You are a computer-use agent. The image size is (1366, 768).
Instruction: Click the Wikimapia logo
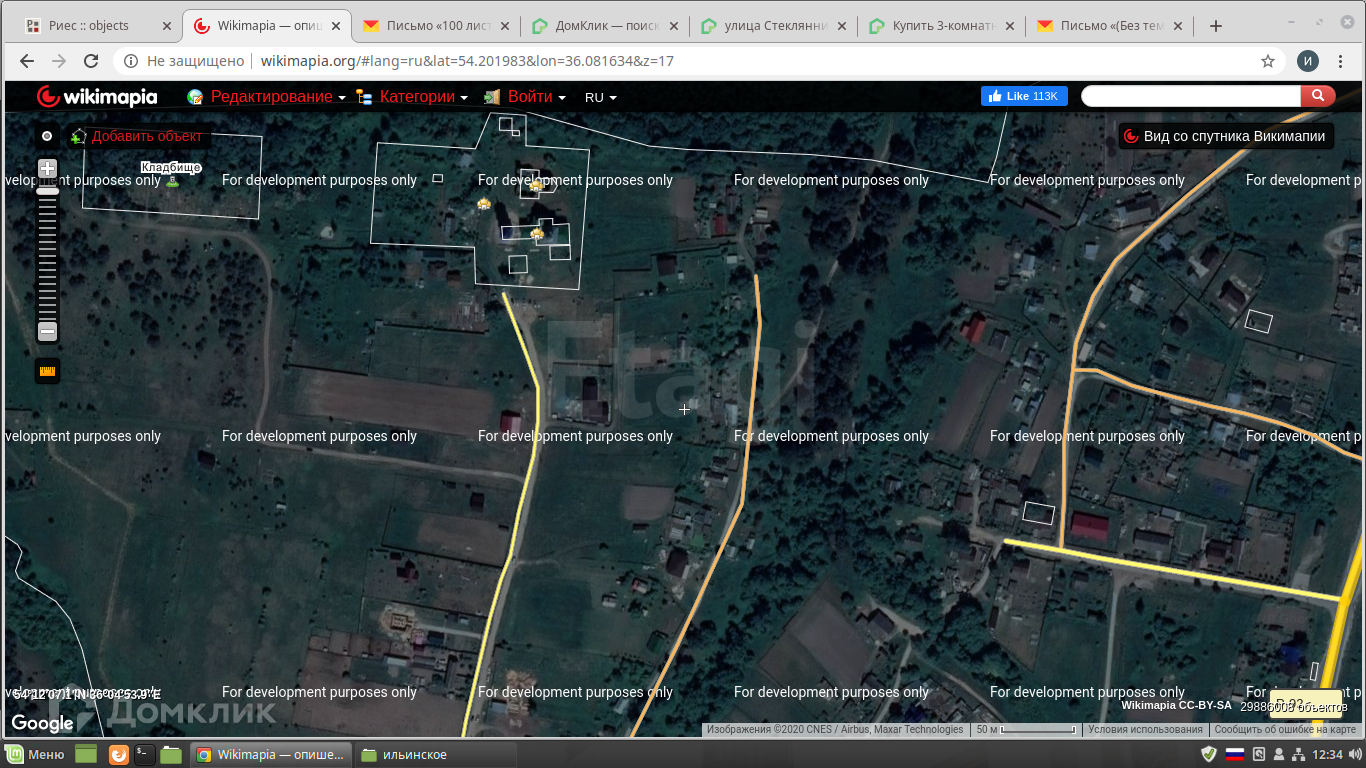97,97
